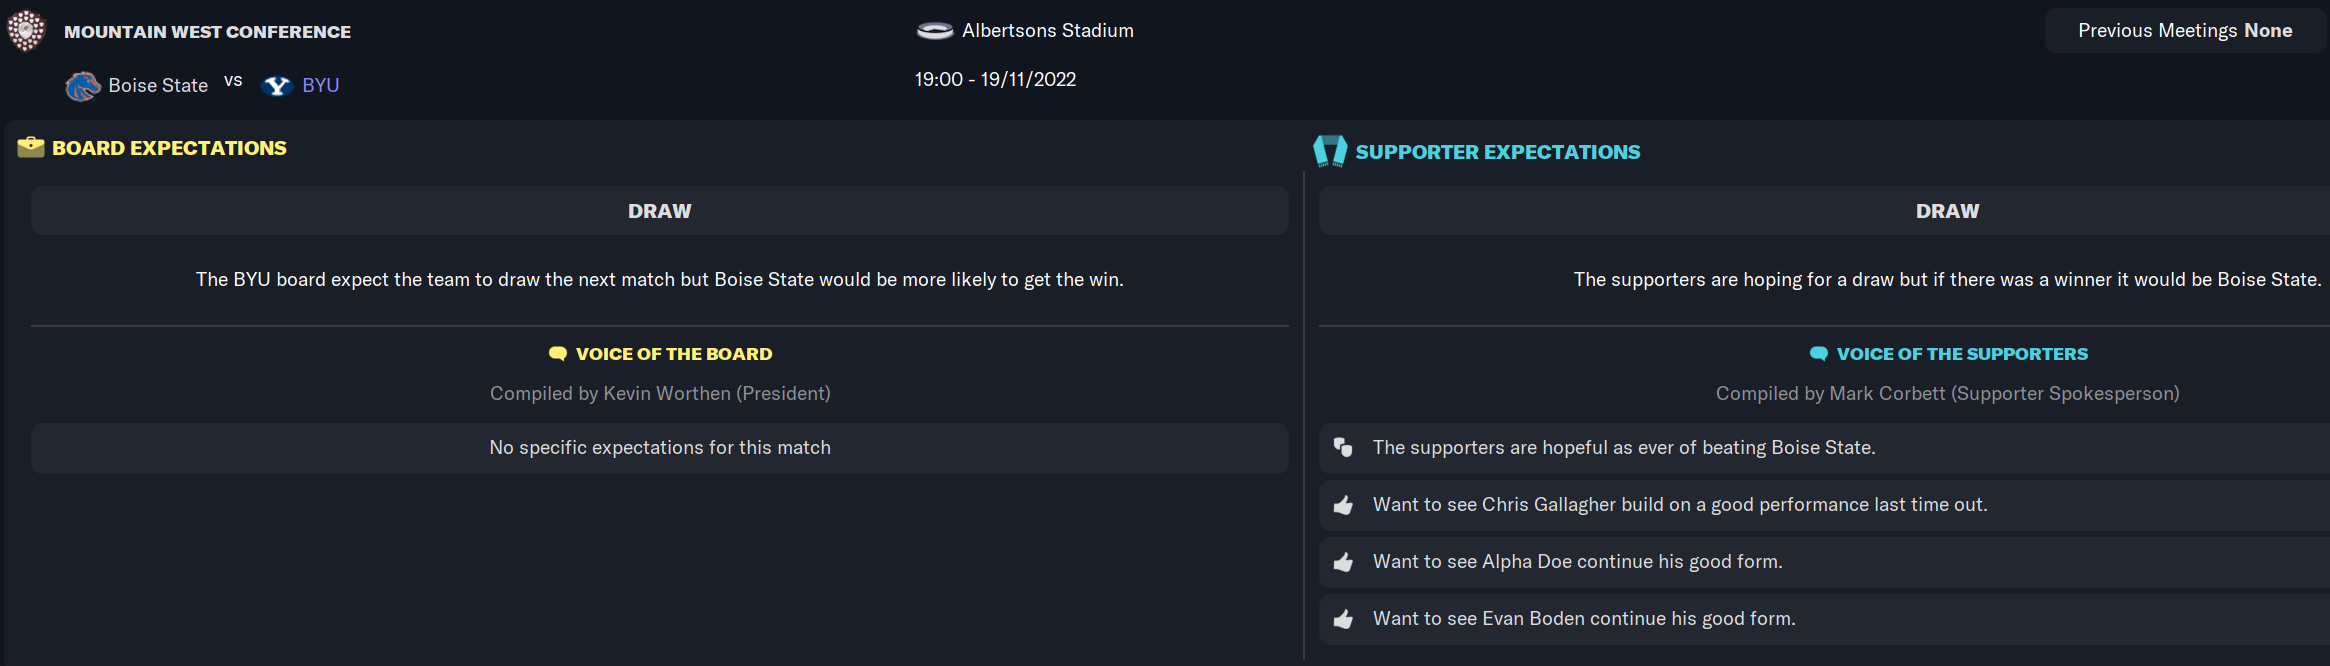Click thumbs-up icon beside Evan Boden comment
The image size is (2330, 666).
pos(1343,619)
